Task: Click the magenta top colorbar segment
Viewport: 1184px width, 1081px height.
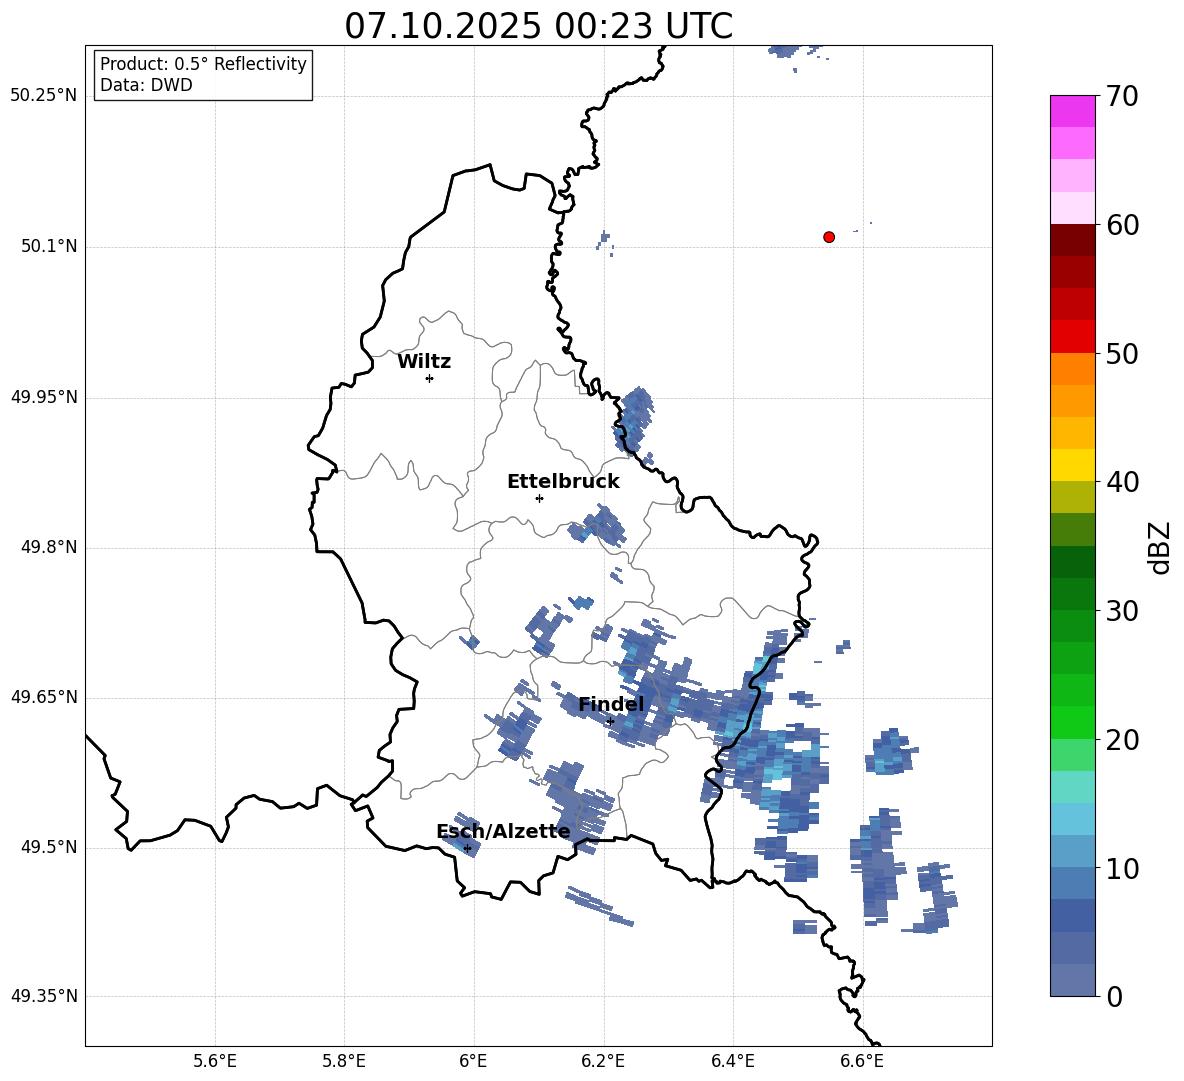Action: coord(1073,111)
